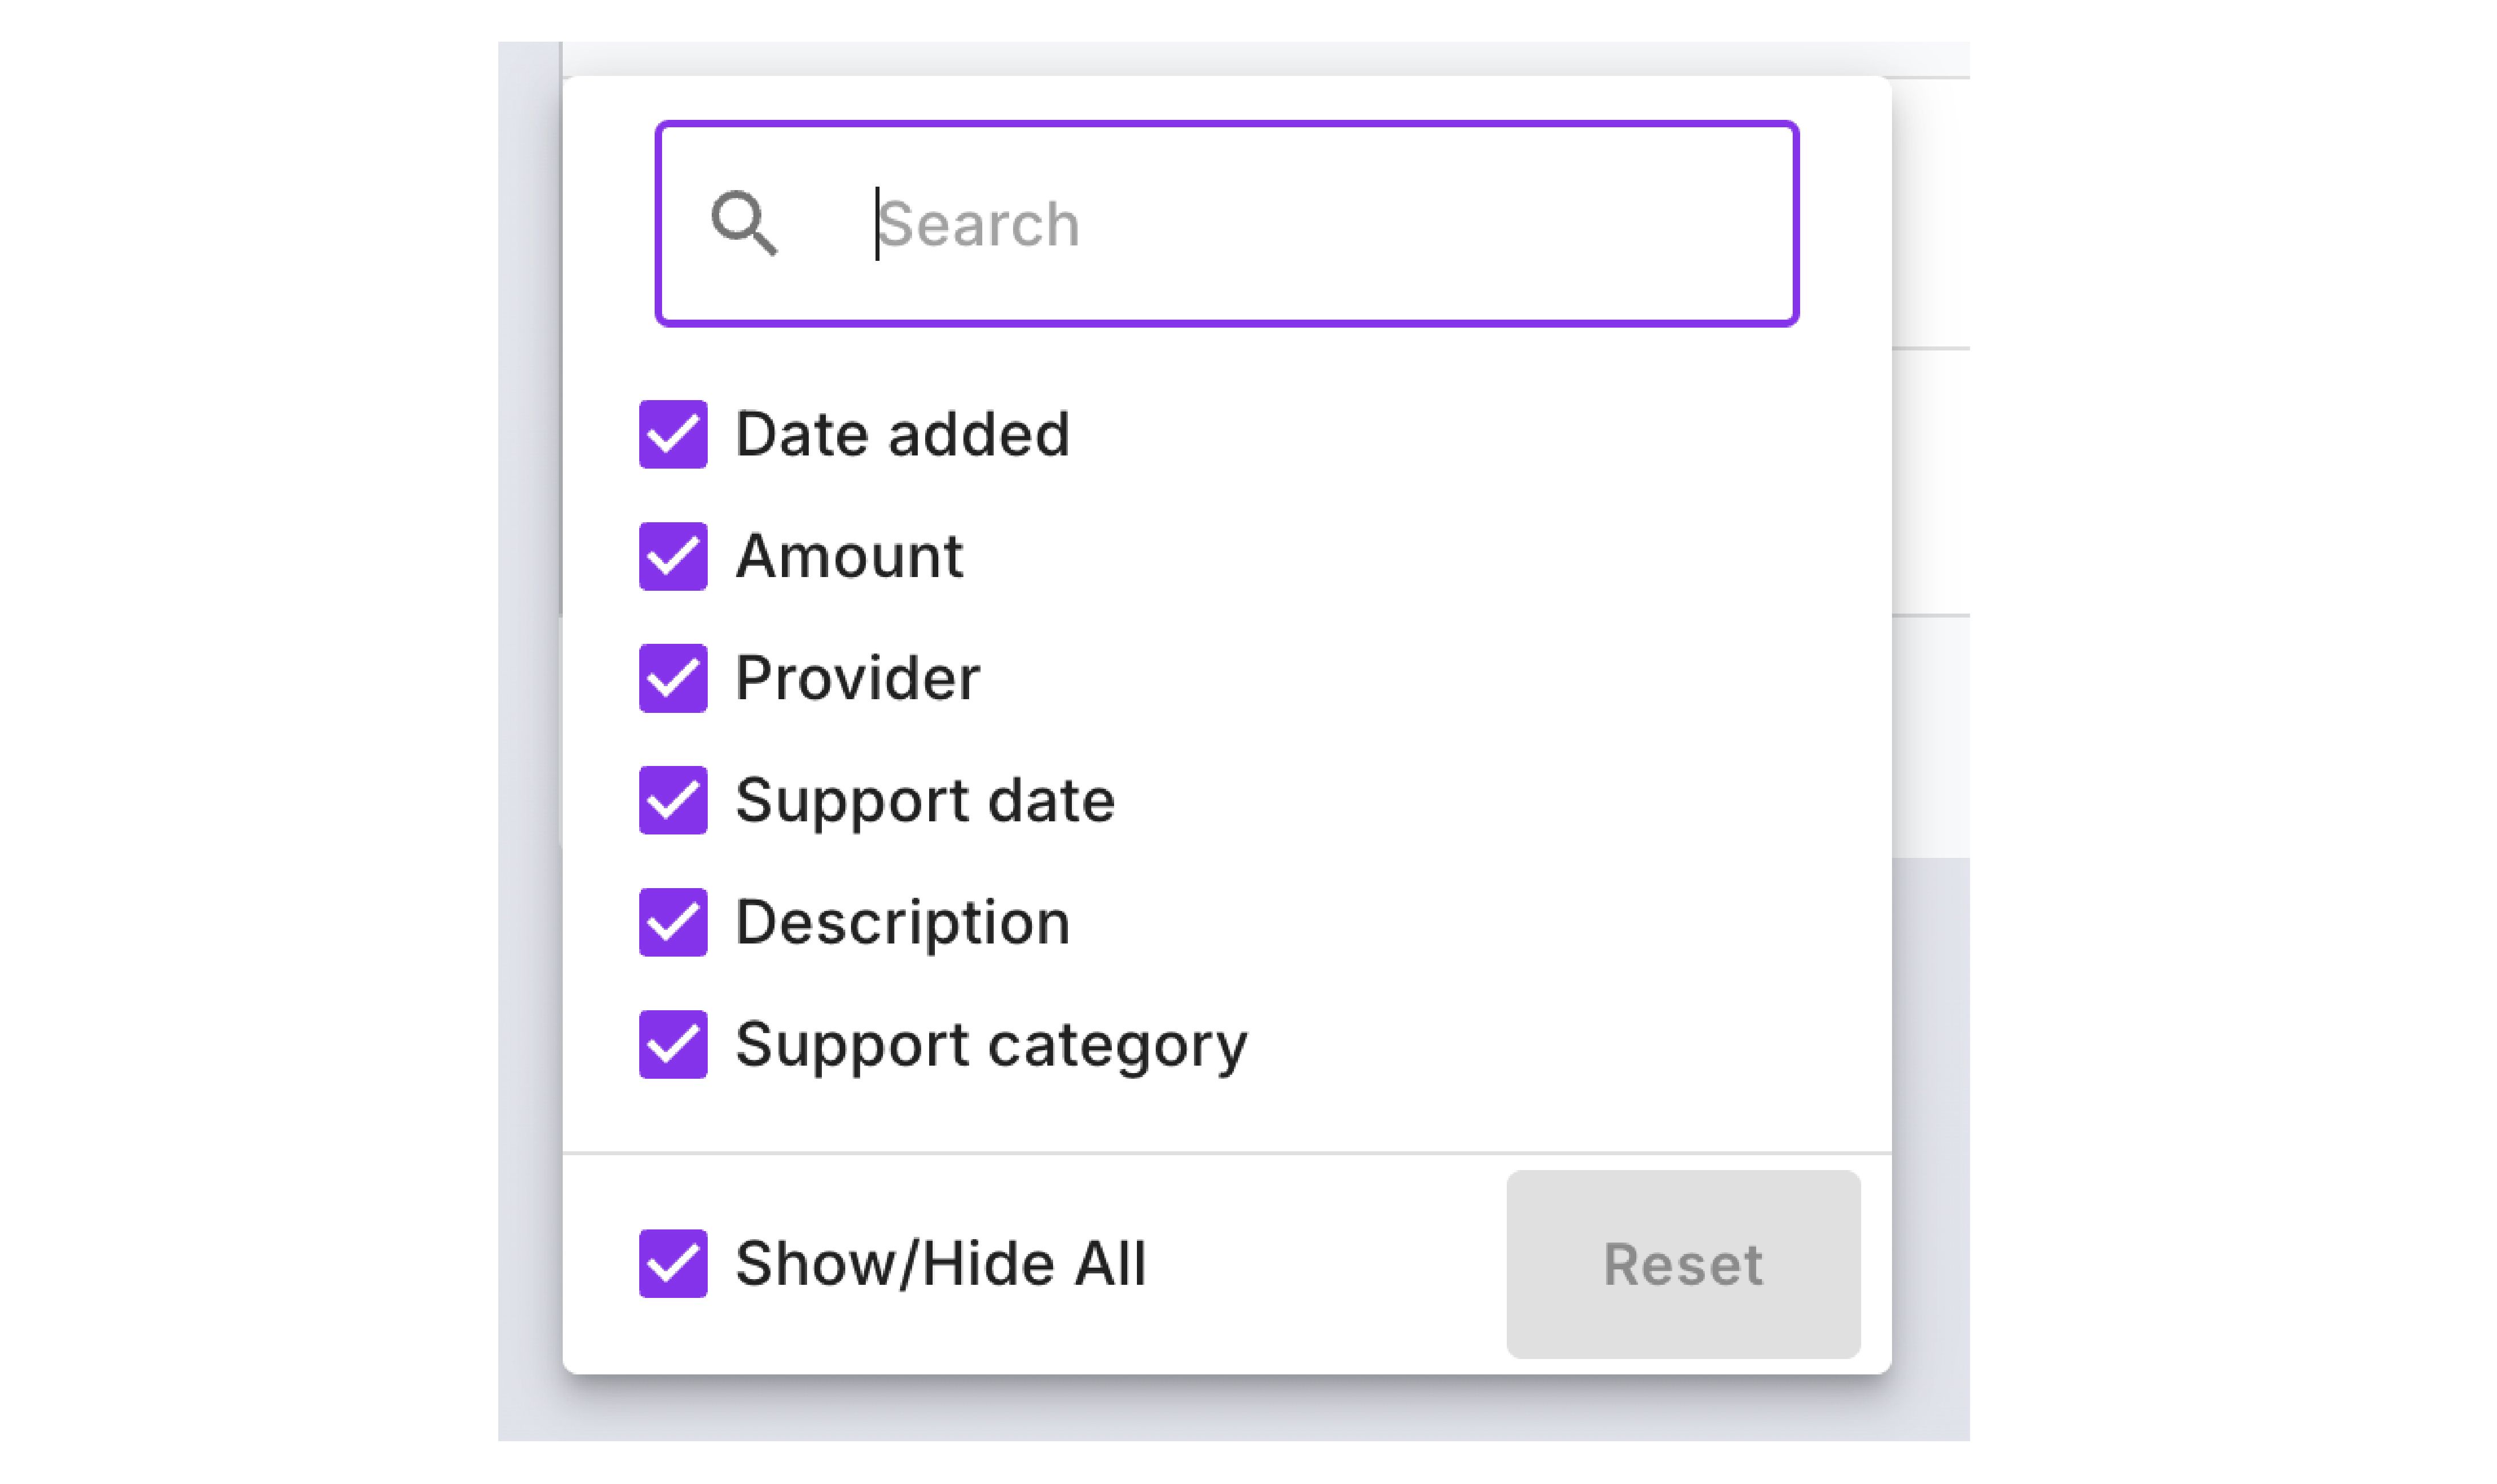Hide Description column via its checkbox
The width and height of the screenshot is (2497, 1484).
coord(673,922)
